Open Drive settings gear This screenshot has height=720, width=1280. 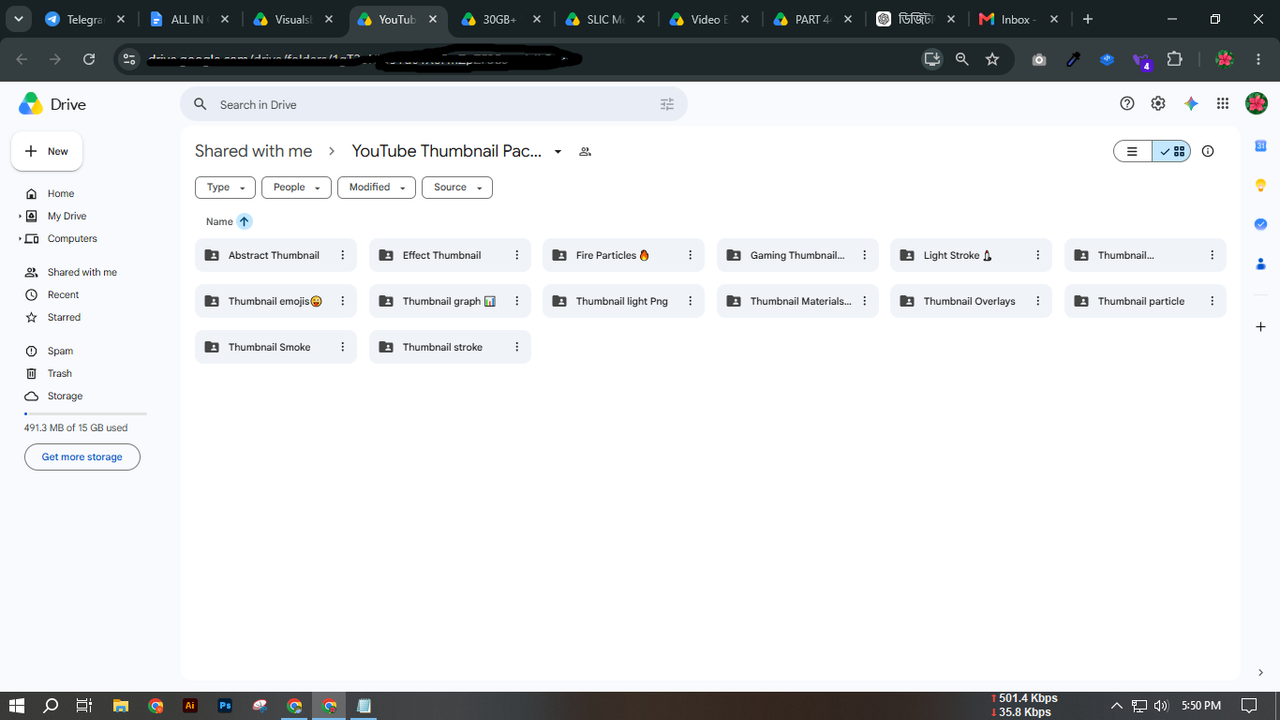click(x=1158, y=104)
